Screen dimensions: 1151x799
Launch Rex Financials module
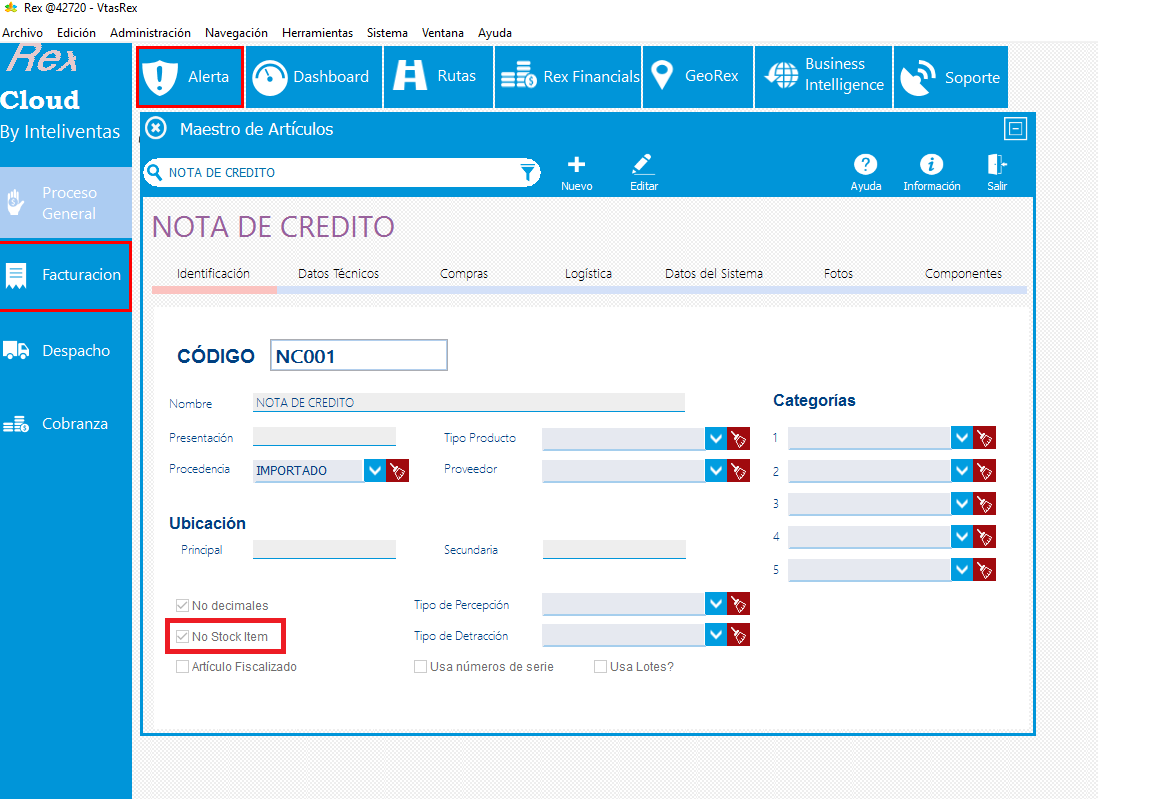tap(568, 76)
